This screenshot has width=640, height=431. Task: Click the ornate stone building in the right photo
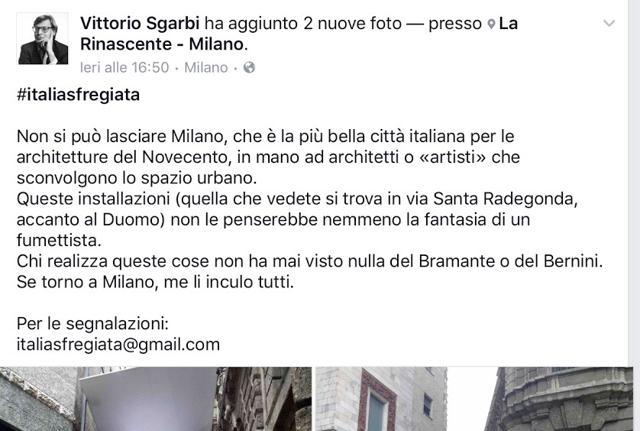coord(559,399)
